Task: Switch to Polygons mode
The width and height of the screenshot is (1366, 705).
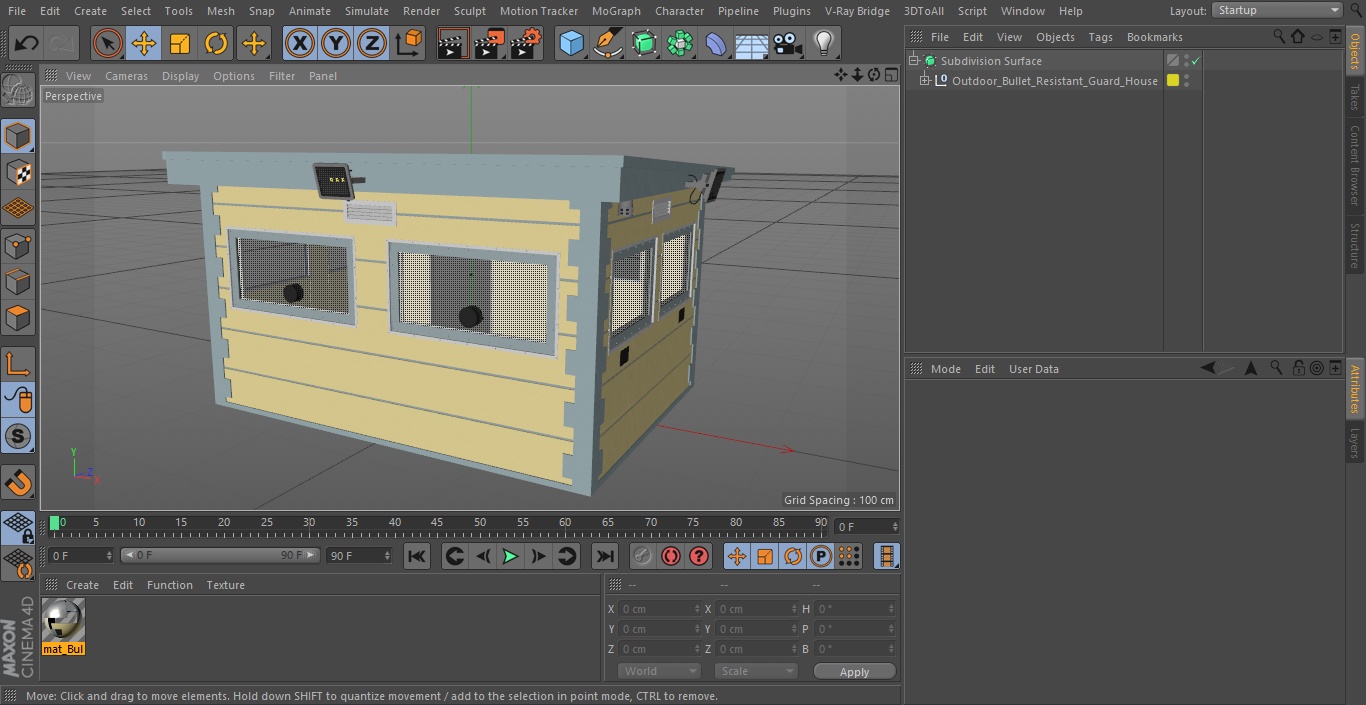Action: pos(18,318)
